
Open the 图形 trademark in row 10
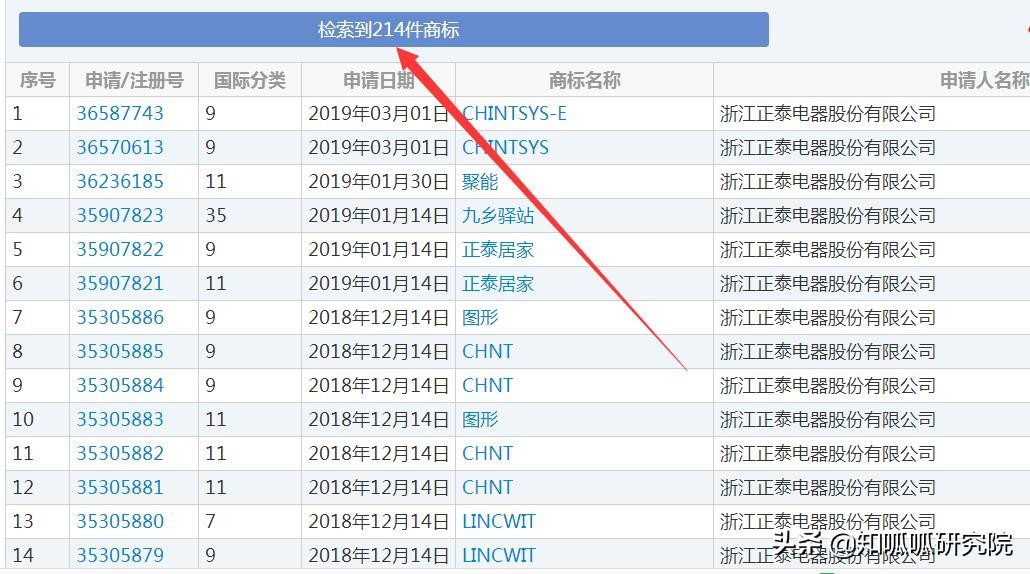click(x=480, y=420)
